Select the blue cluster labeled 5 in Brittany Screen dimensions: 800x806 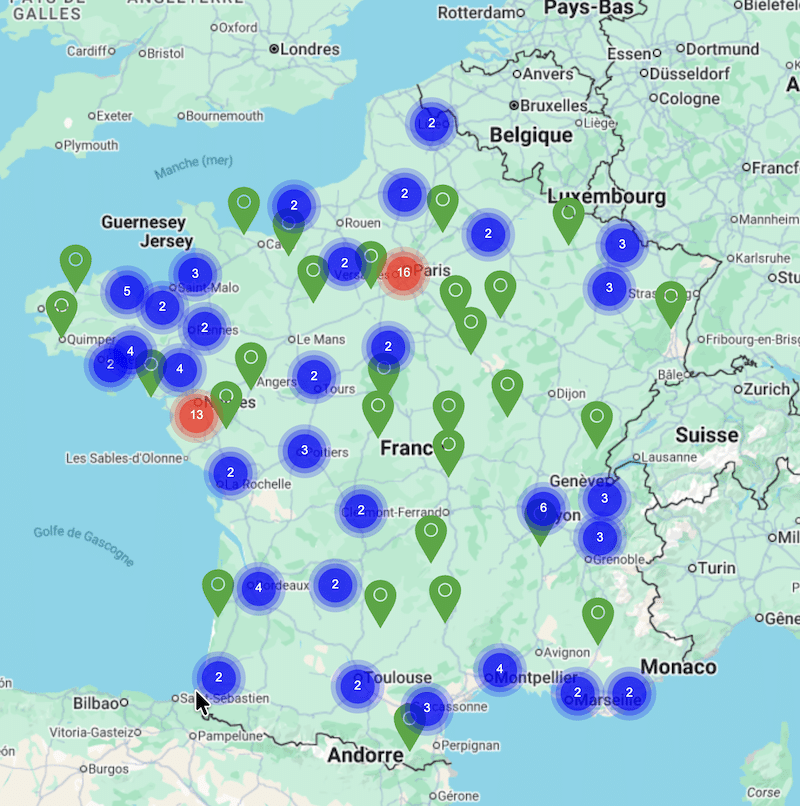tap(126, 292)
